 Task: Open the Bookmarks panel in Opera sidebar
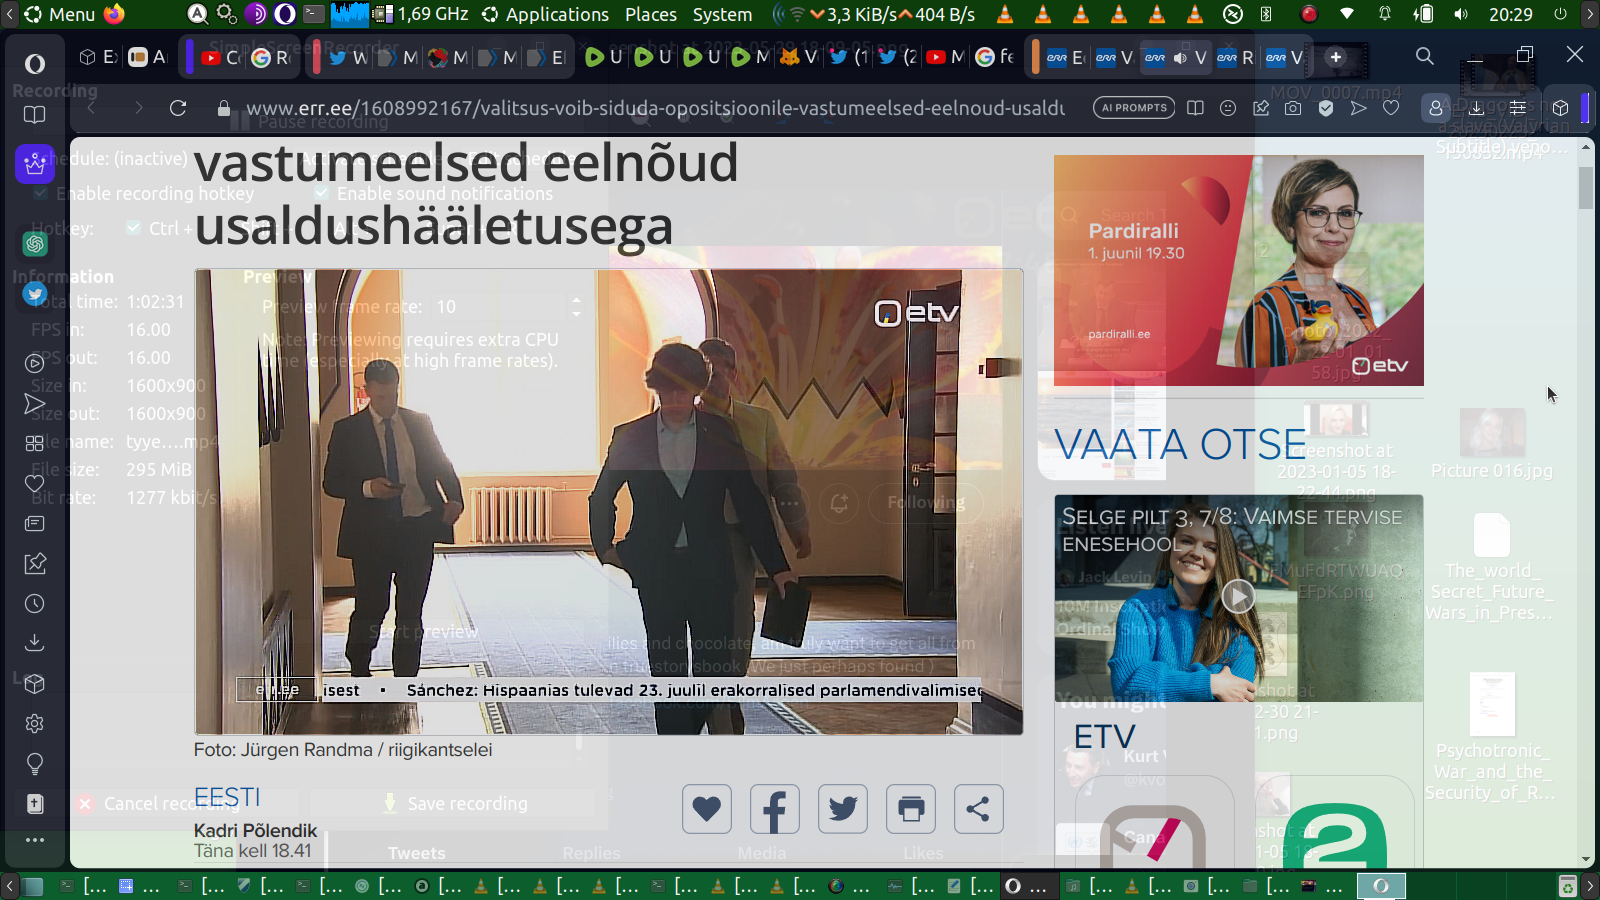(x=35, y=115)
